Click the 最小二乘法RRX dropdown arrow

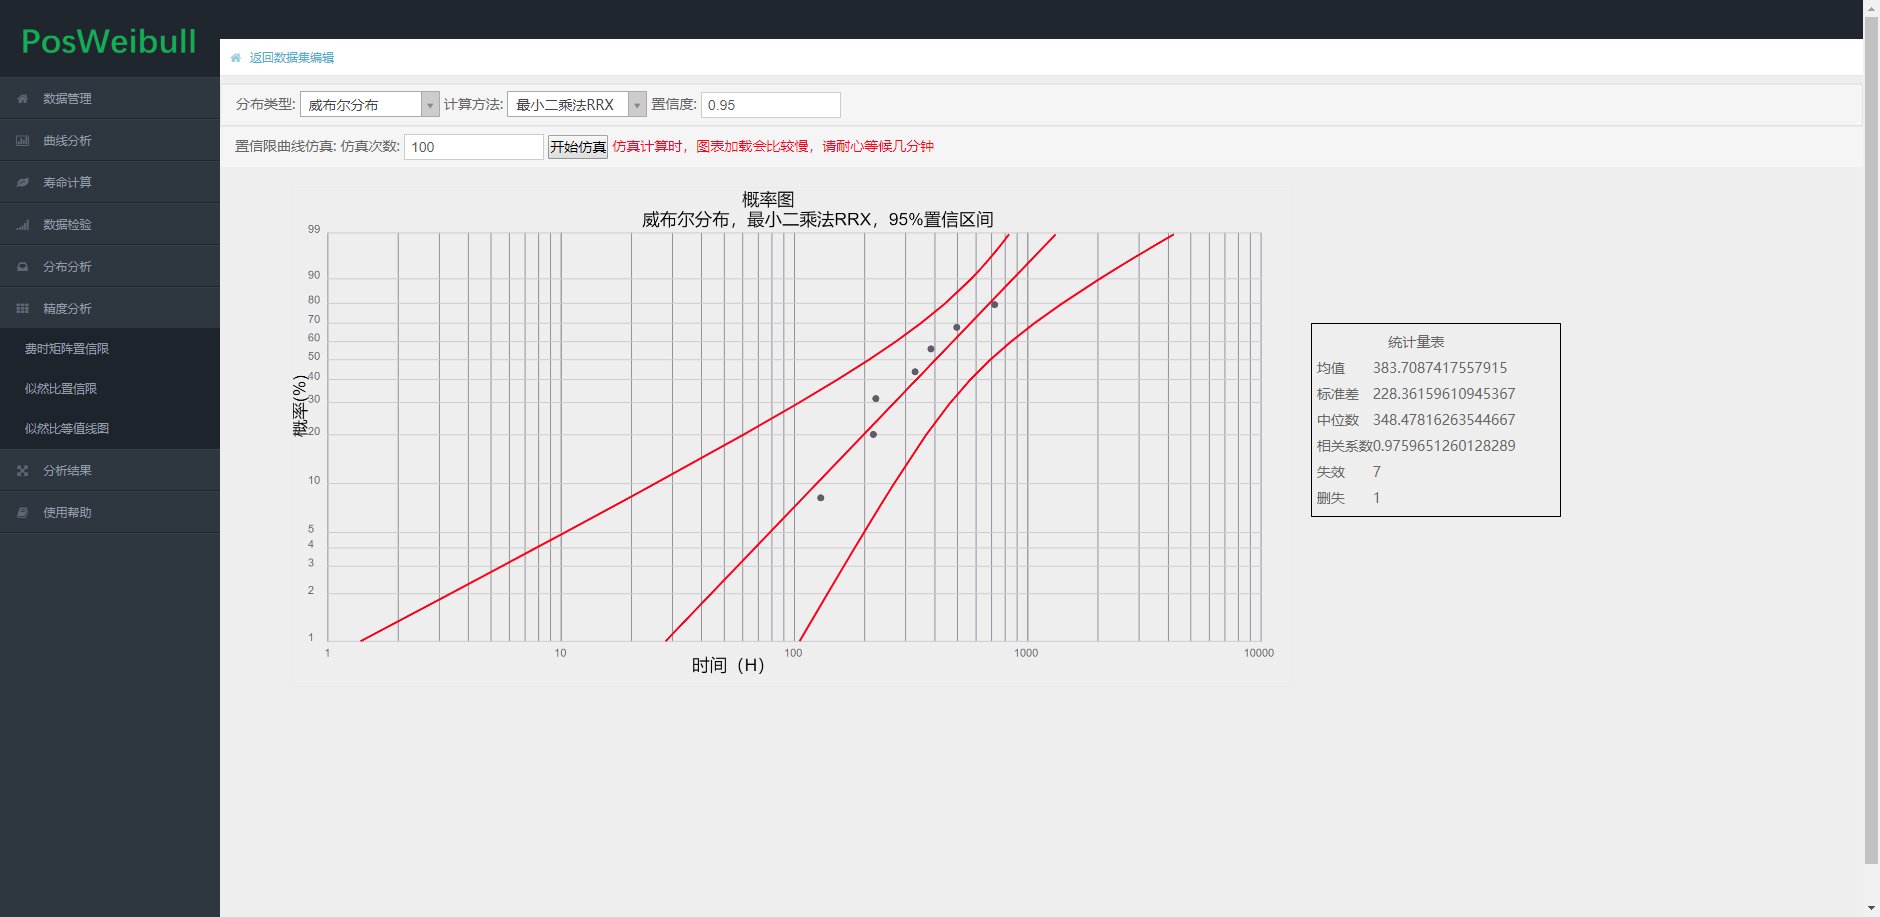(637, 104)
